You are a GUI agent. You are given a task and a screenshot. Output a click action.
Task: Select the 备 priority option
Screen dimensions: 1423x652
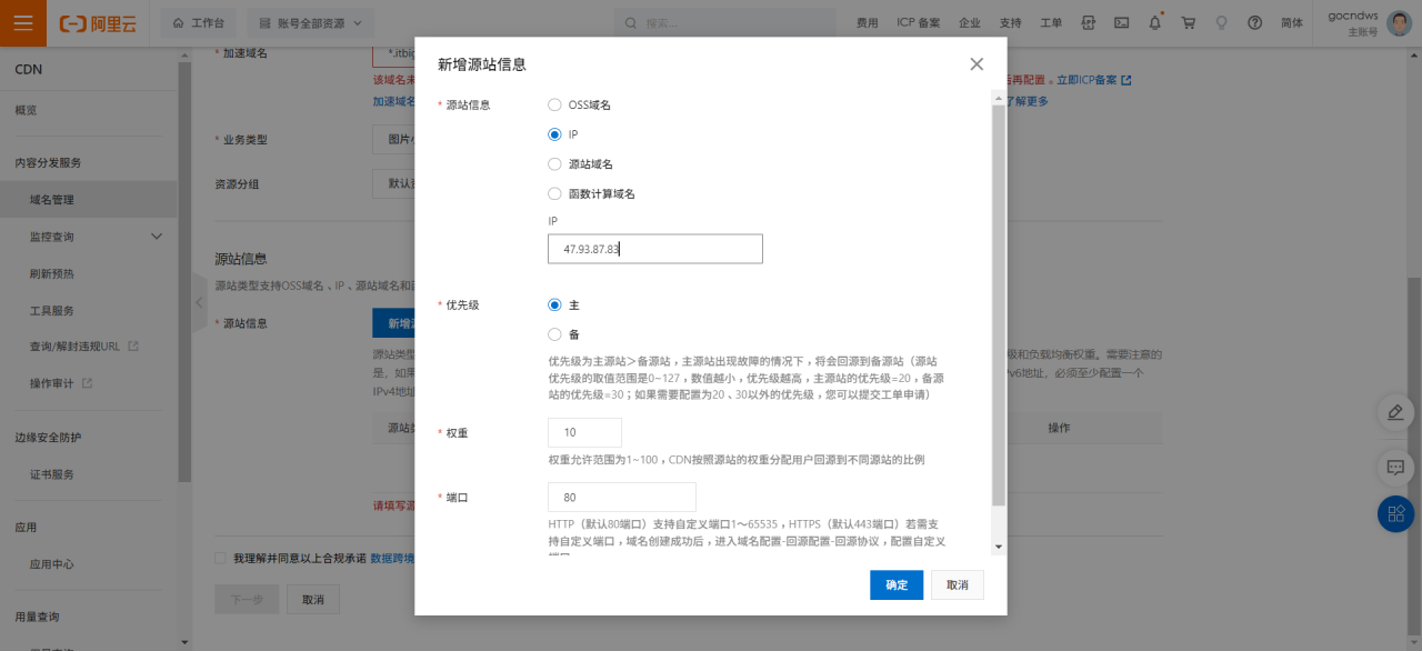click(x=555, y=335)
